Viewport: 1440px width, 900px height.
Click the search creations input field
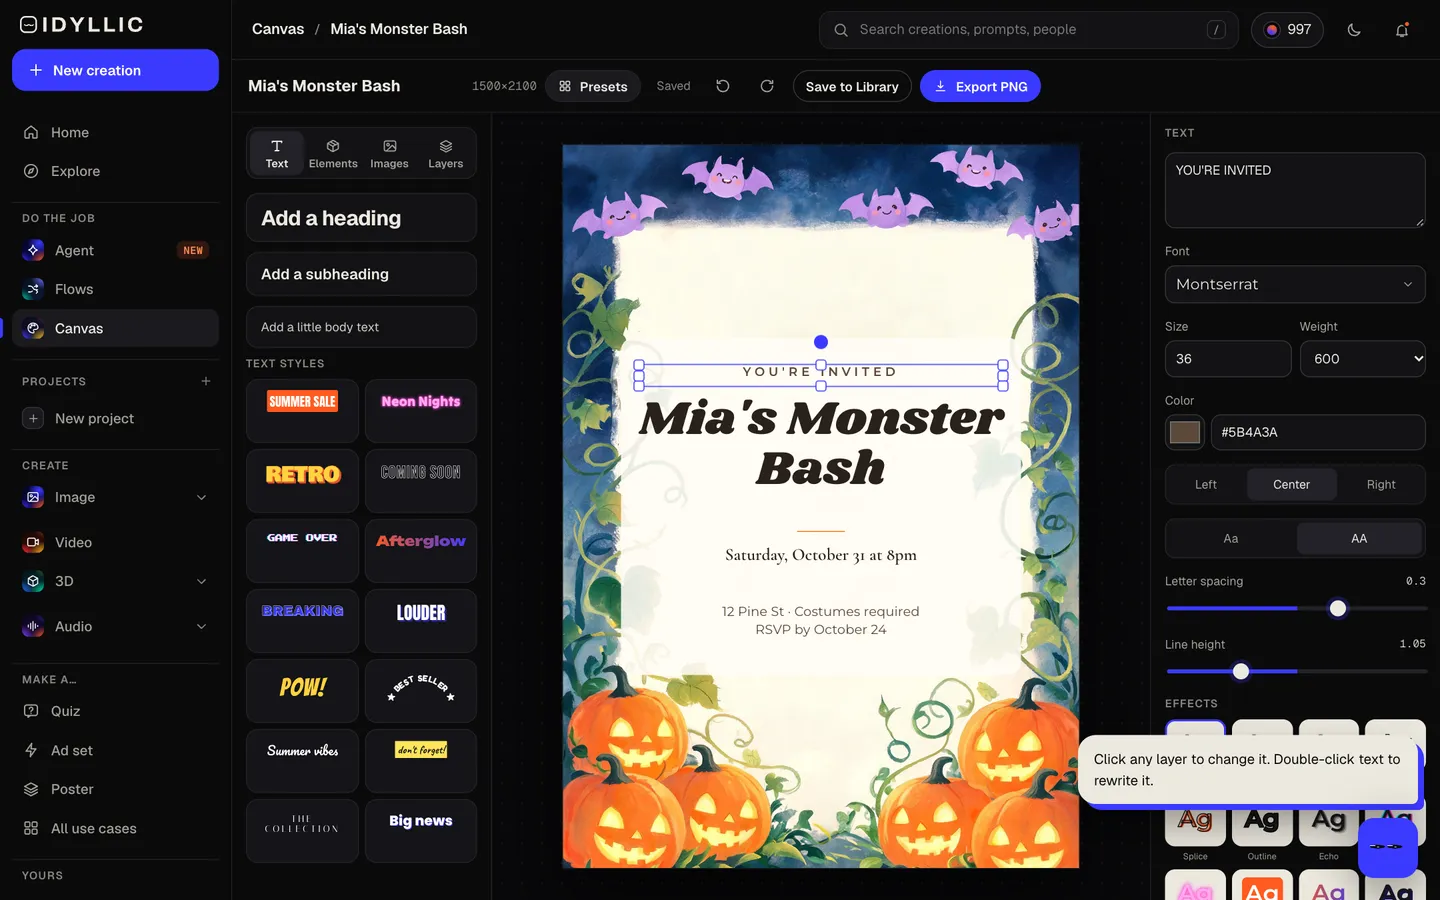point(1029,30)
